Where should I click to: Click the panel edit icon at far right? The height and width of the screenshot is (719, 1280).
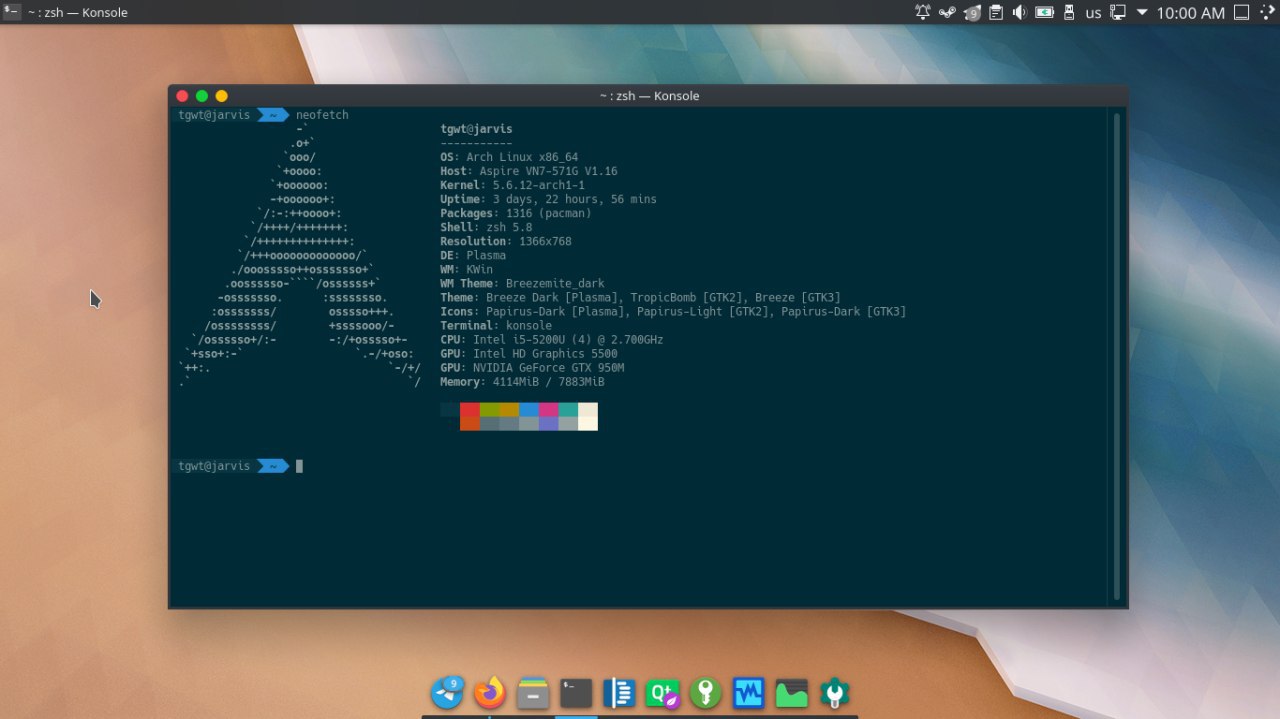point(1267,13)
